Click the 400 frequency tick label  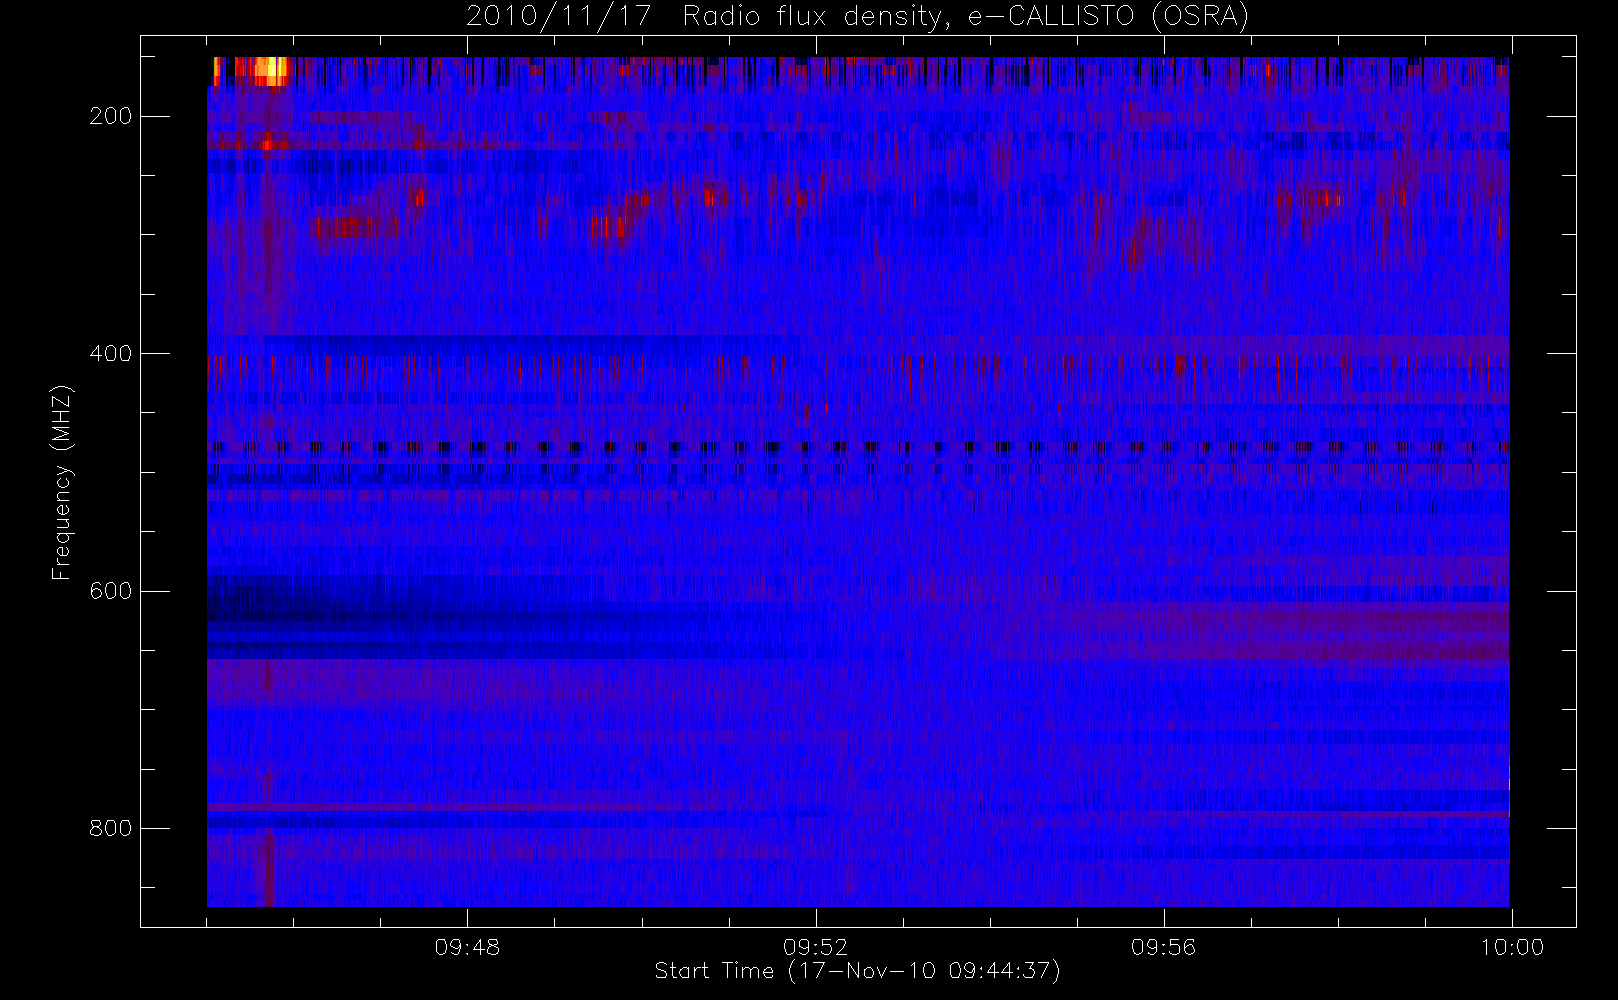tap(110, 354)
